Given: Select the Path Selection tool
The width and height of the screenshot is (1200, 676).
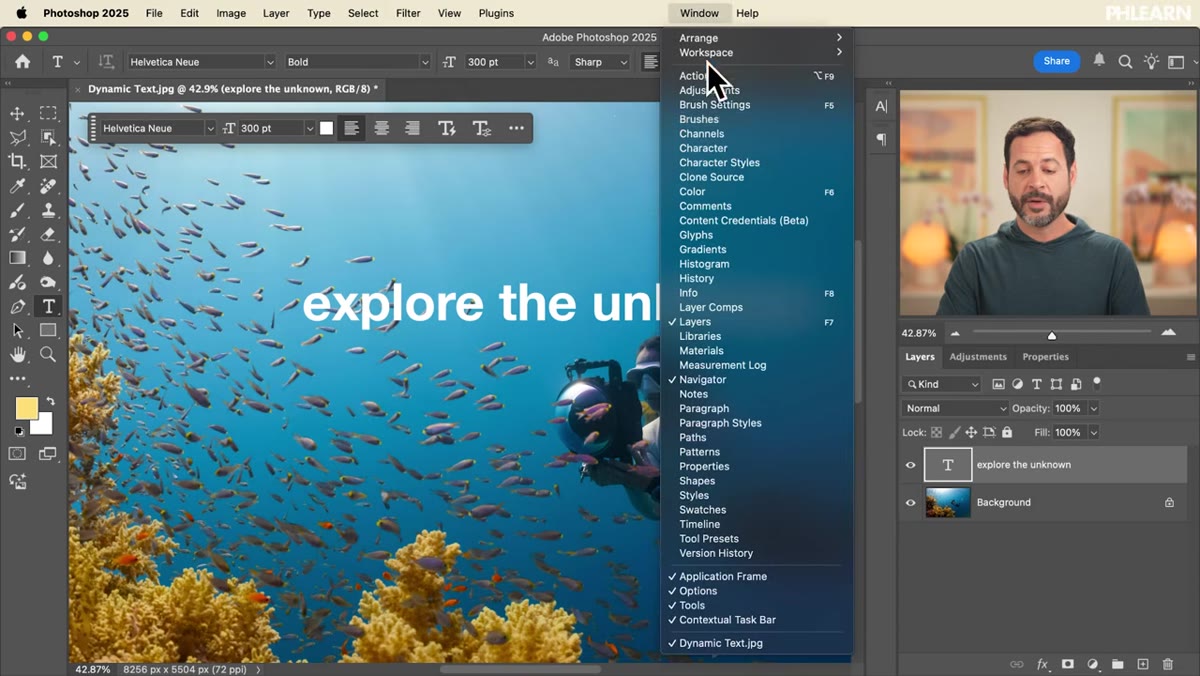Looking at the screenshot, I should click(17, 331).
